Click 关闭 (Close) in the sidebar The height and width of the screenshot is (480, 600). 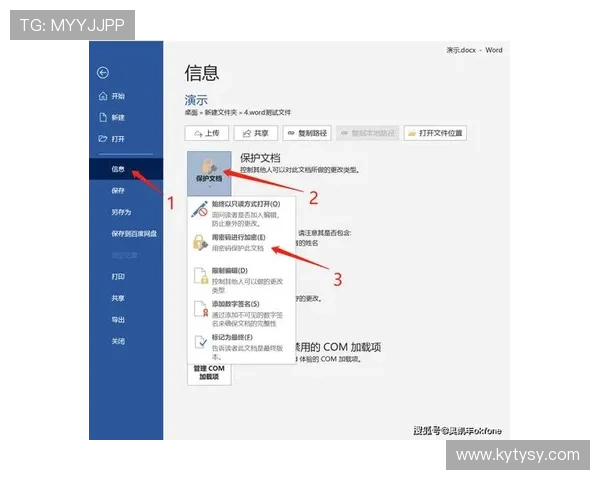[126, 341]
